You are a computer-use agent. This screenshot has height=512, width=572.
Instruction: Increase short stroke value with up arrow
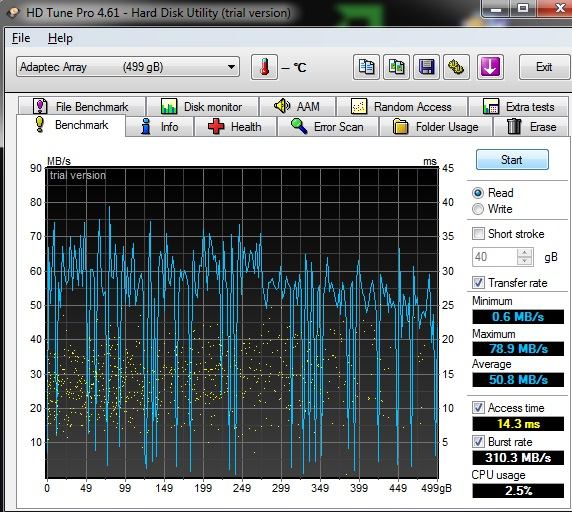tap(525, 252)
